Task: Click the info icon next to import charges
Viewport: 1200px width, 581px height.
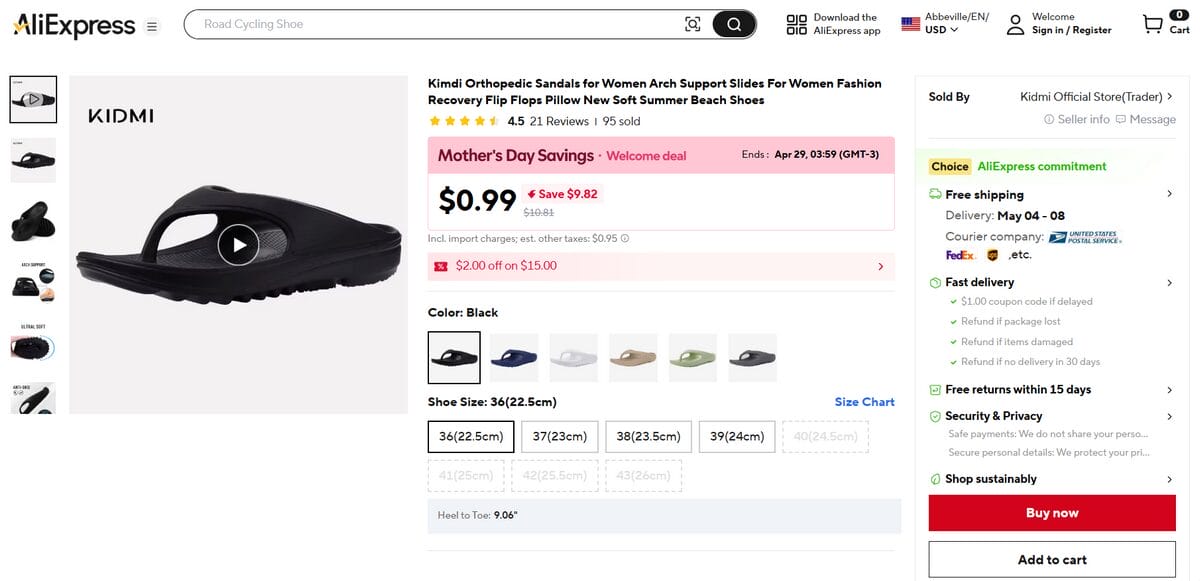Action: point(625,238)
